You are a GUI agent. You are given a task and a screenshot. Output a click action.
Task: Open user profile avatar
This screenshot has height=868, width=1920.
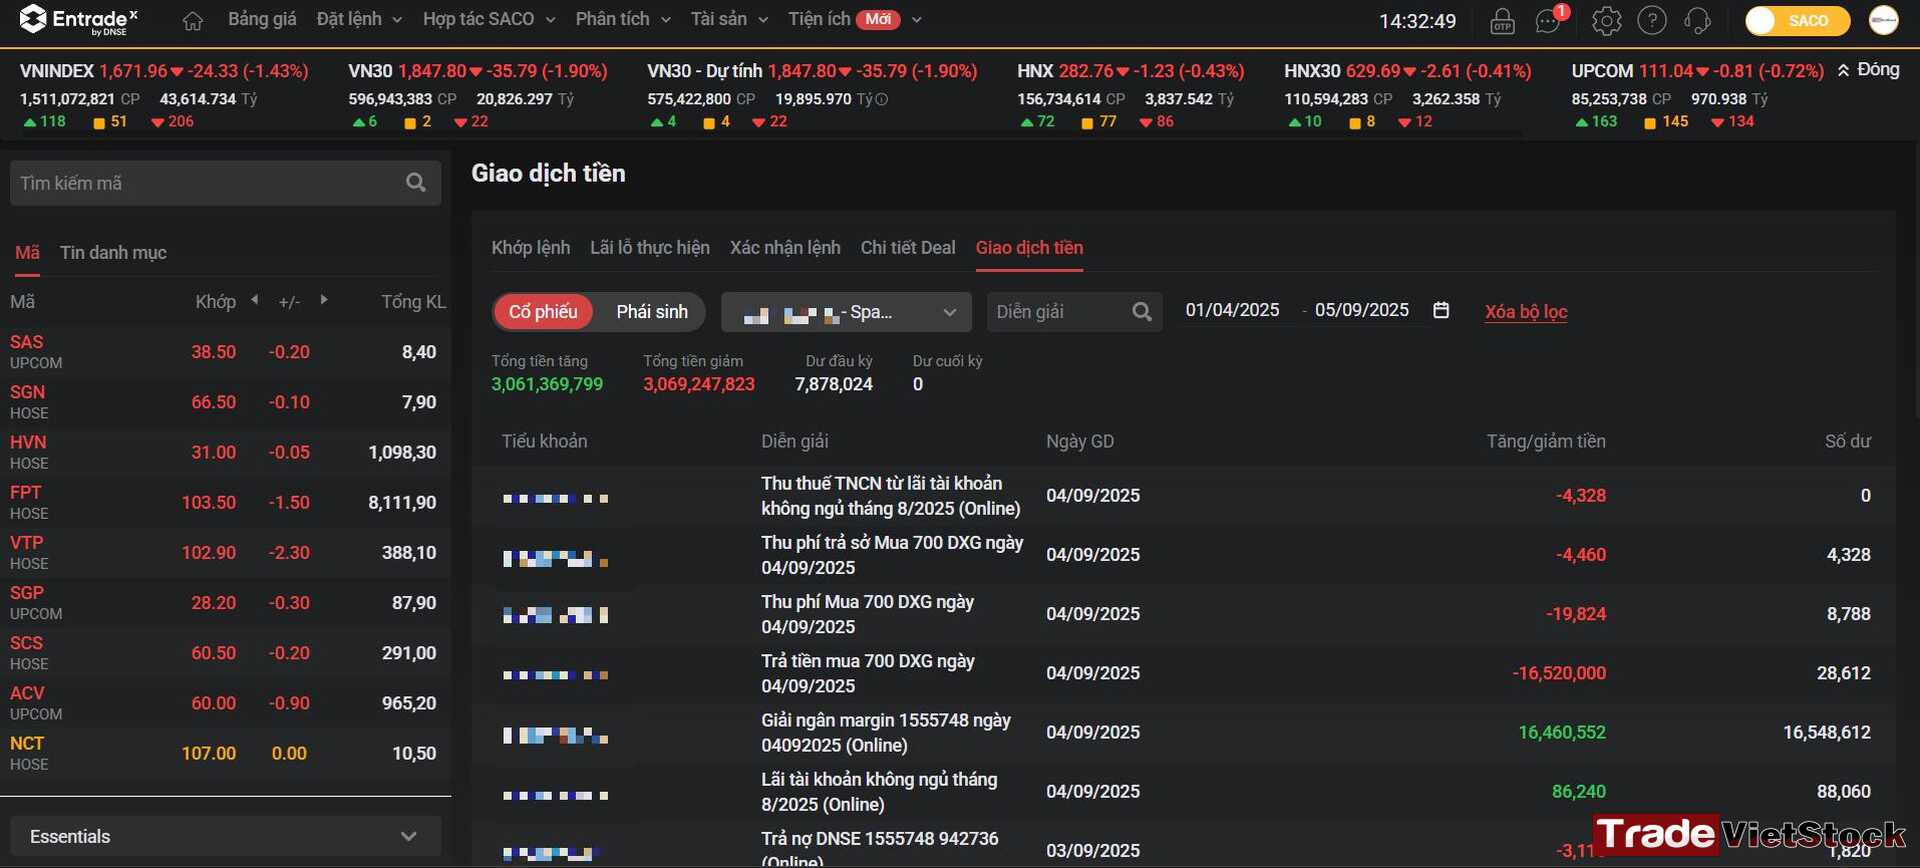pos(1883,20)
